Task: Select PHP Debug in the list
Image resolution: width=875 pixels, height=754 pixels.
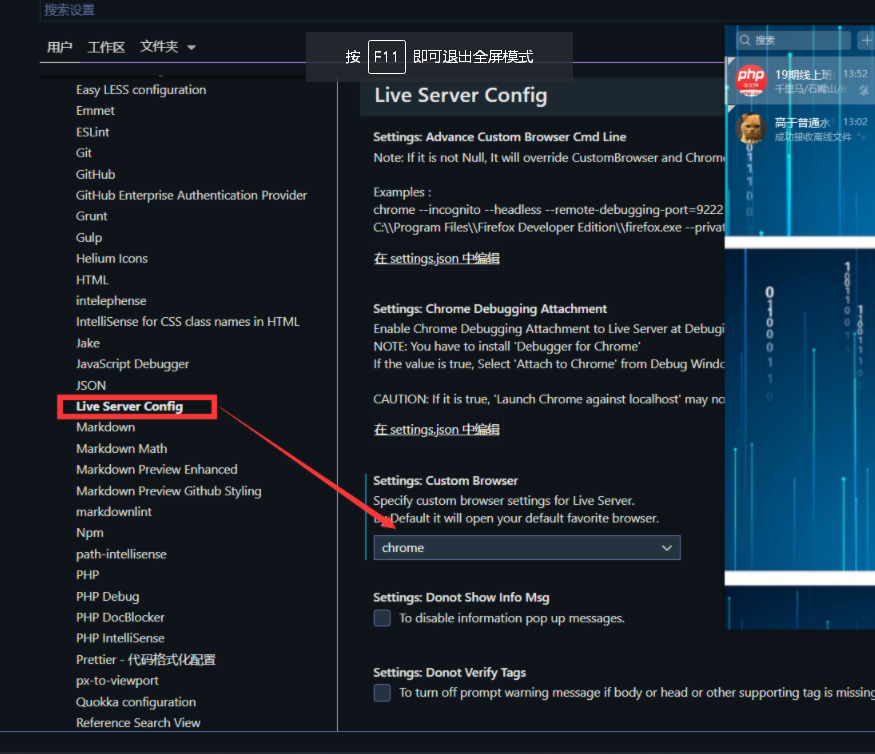Action: (108, 596)
